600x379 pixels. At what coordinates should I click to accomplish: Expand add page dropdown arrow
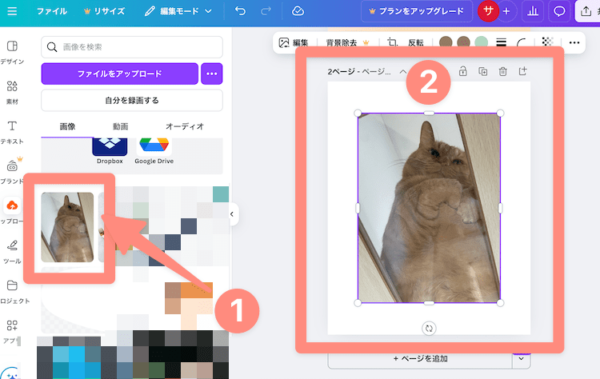[521, 359]
